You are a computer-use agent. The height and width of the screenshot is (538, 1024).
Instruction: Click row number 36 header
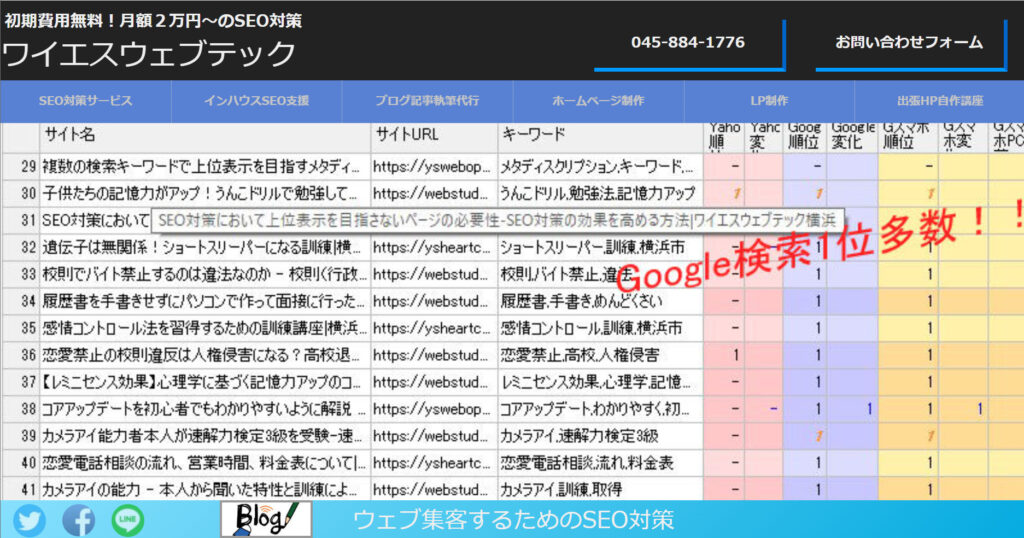click(20, 355)
